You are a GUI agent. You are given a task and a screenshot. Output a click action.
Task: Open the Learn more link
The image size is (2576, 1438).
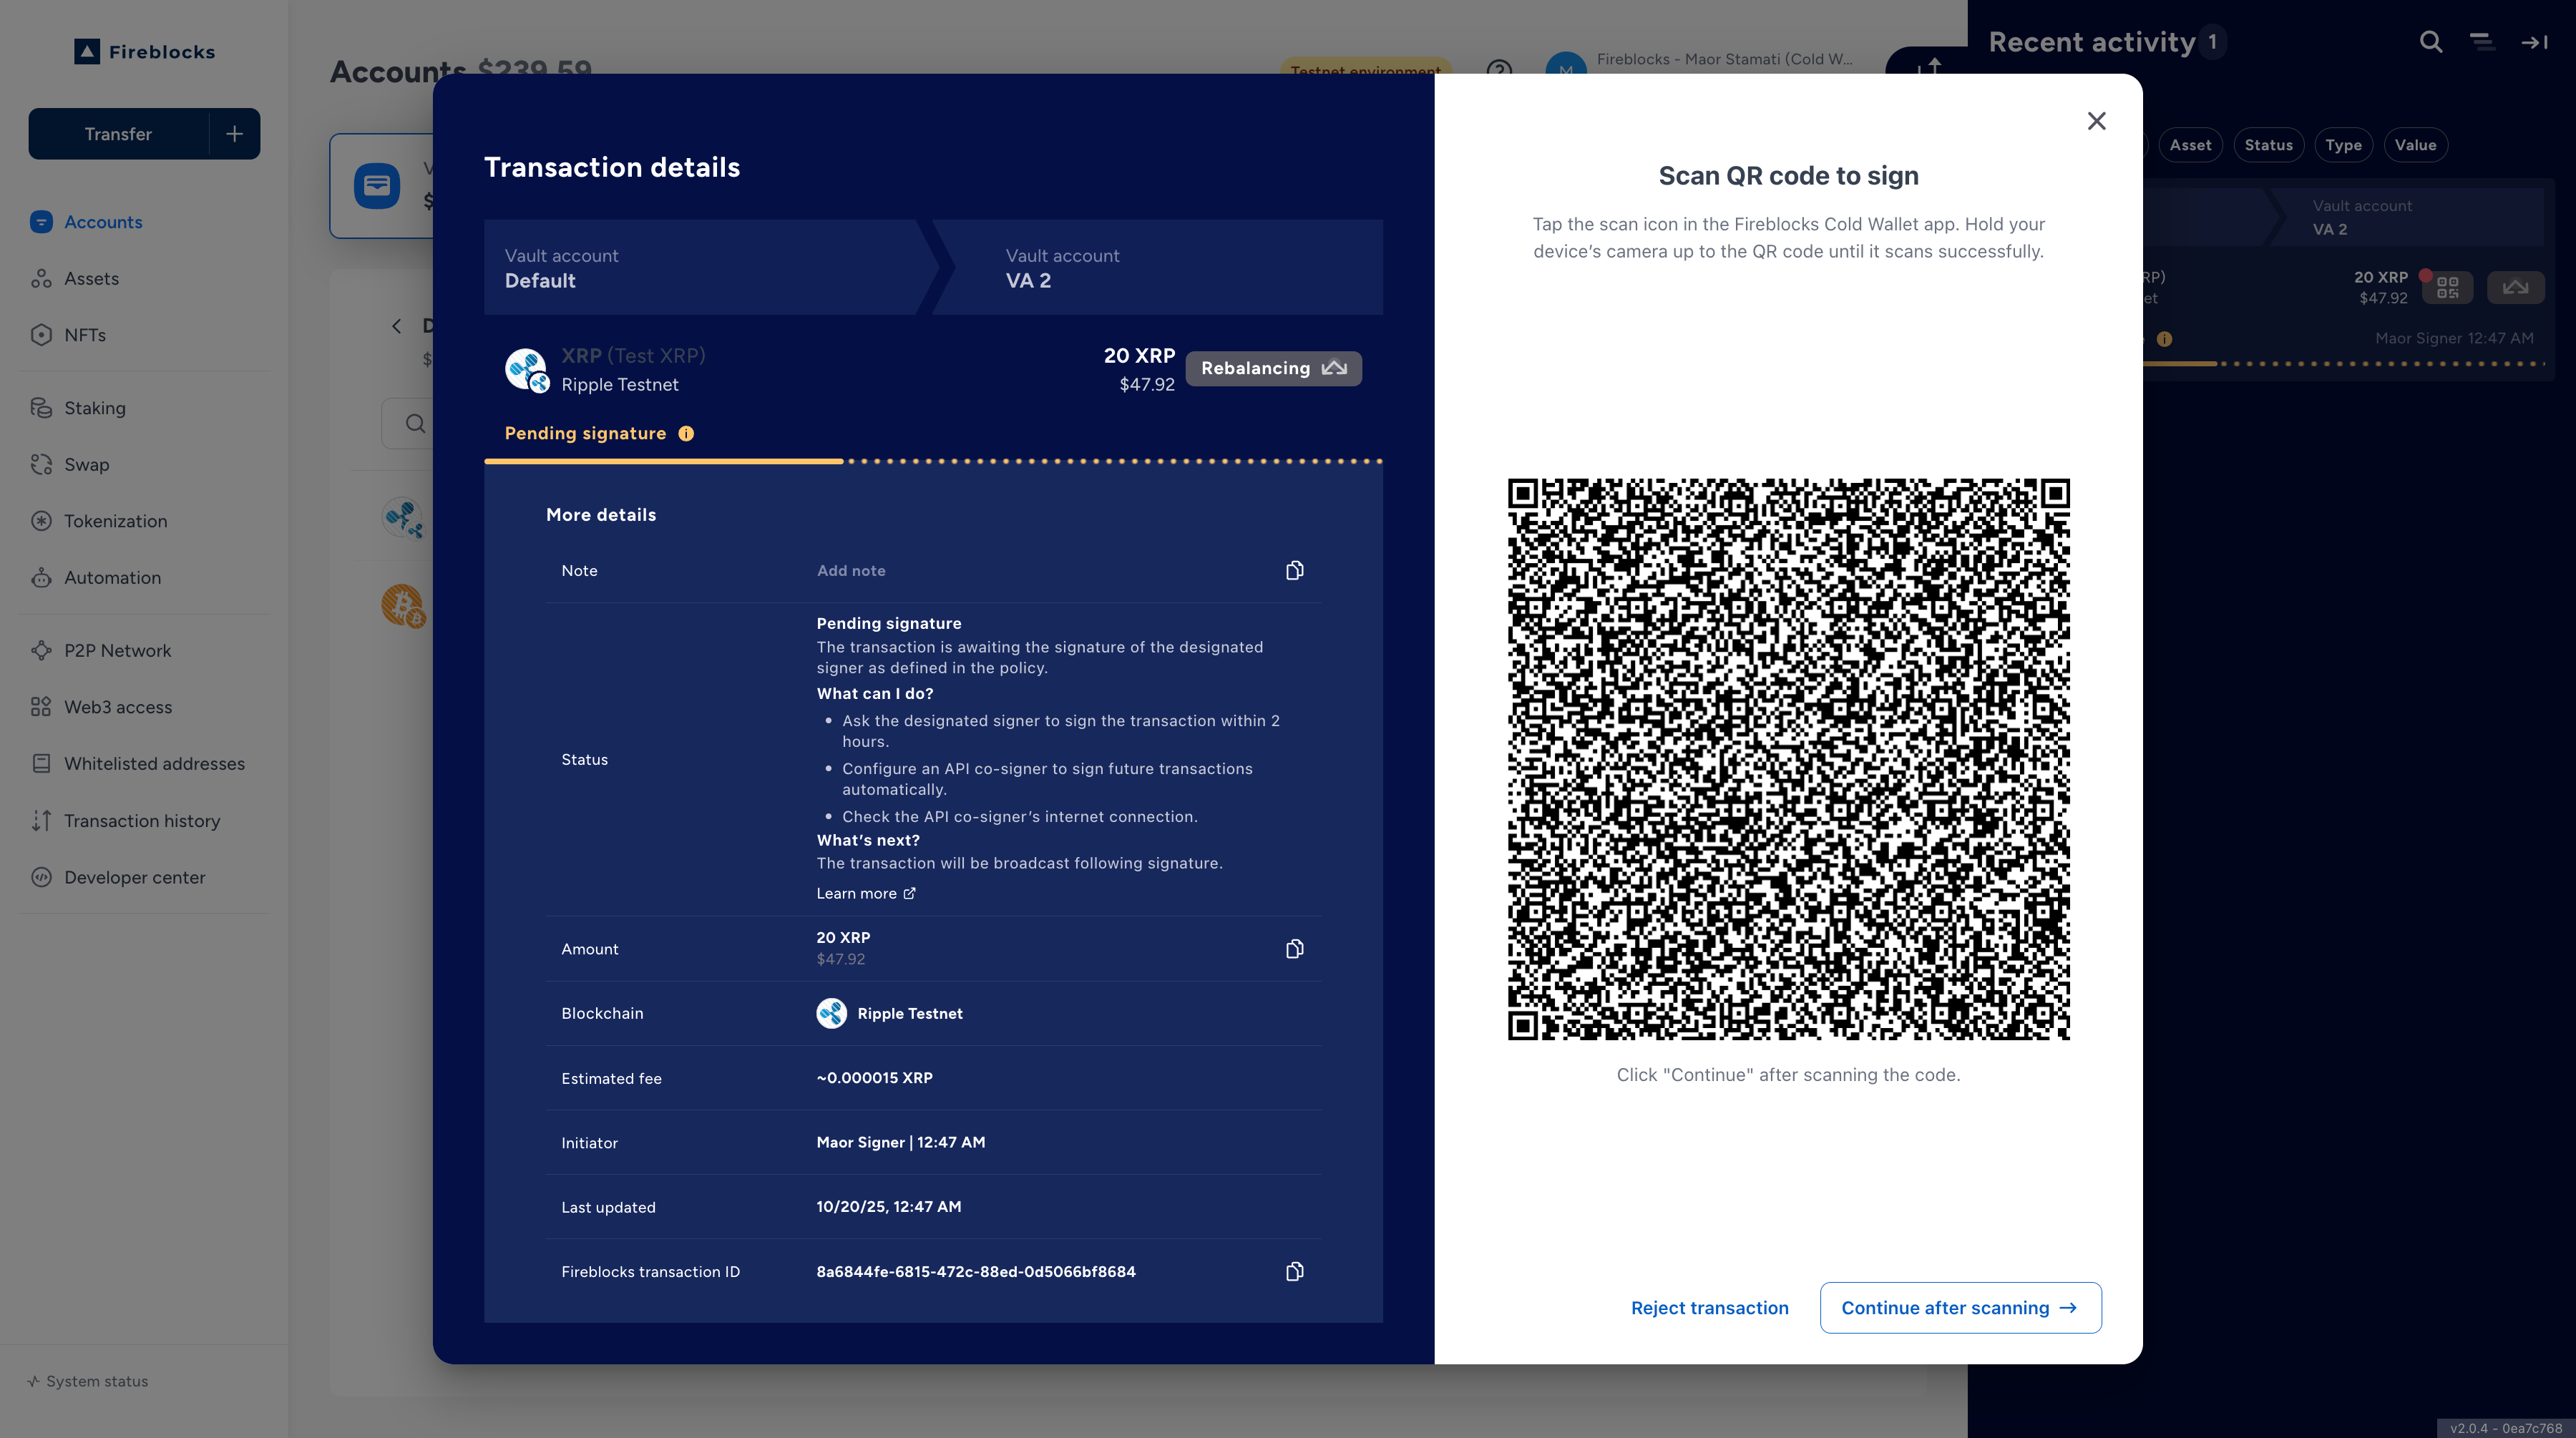pyautogui.click(x=865, y=893)
